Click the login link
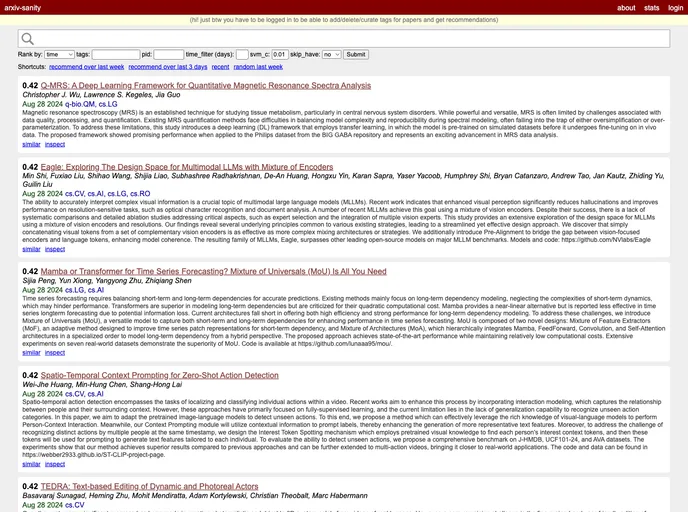This screenshot has height=512, width=688. coord(675,7)
